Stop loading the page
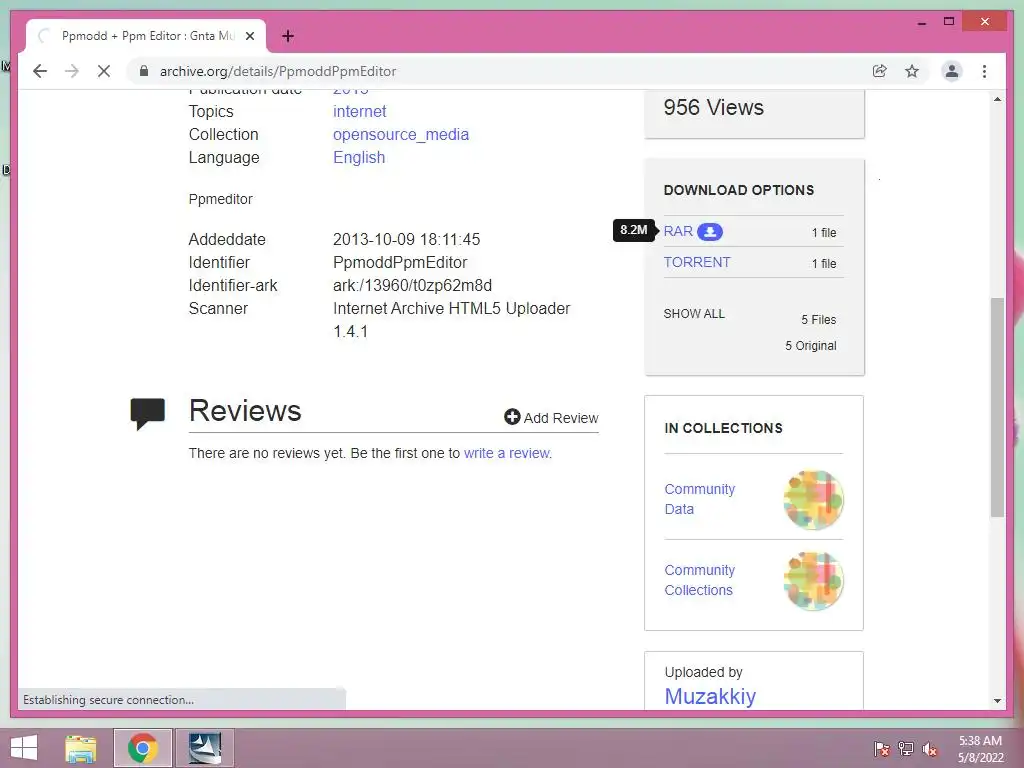This screenshot has height=768, width=1024. (104, 71)
